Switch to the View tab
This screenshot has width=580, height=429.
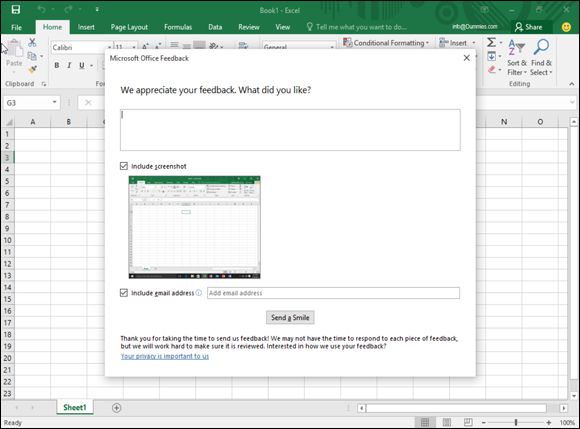pos(282,27)
